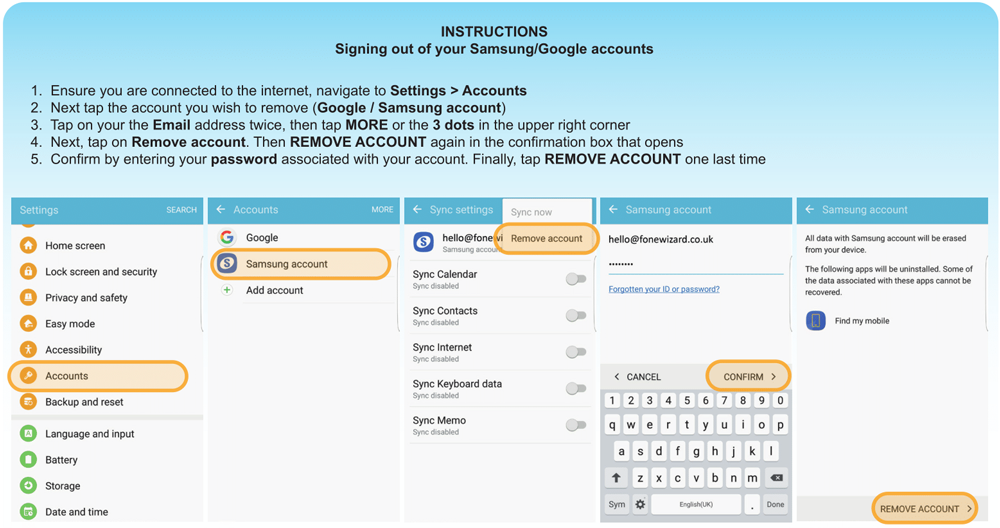1000x528 pixels.
Task: Click the green Add account plus icon
Action: pyautogui.click(x=227, y=290)
